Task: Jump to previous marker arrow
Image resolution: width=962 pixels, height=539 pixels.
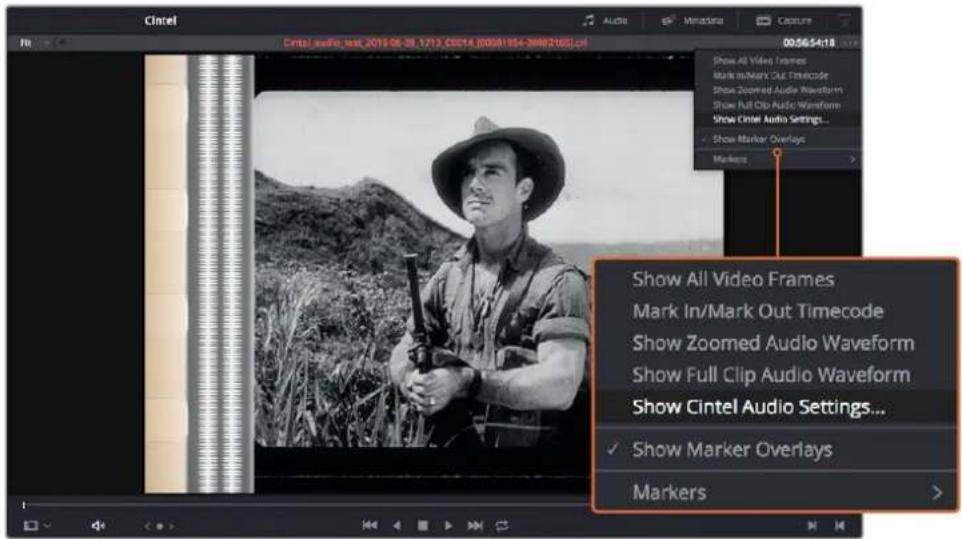Action: coord(147,526)
